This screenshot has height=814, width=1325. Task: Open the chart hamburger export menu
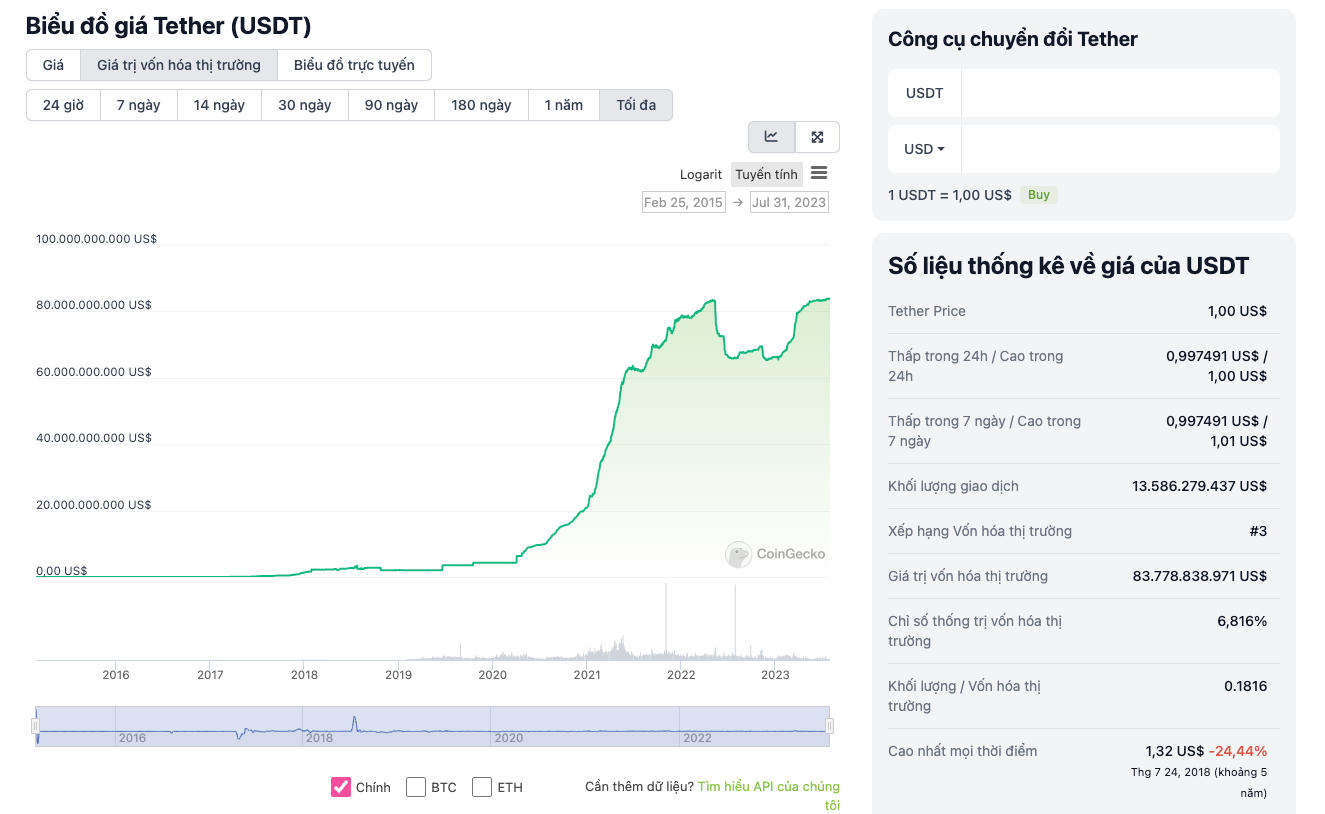coord(819,173)
